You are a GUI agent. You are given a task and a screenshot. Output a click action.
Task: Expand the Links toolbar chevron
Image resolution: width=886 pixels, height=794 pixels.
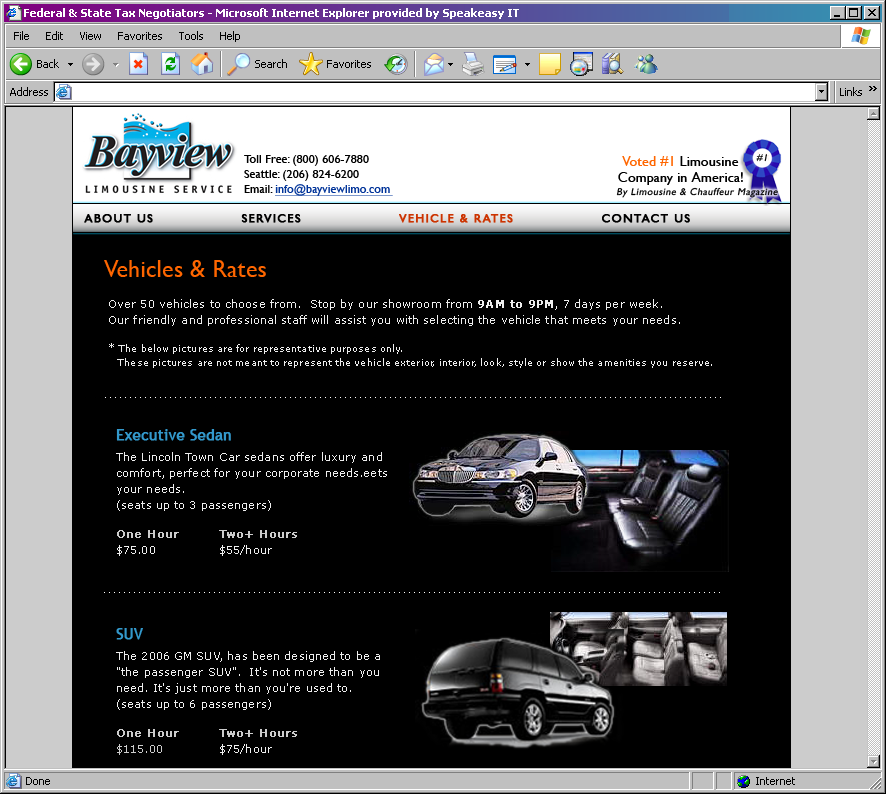point(873,89)
